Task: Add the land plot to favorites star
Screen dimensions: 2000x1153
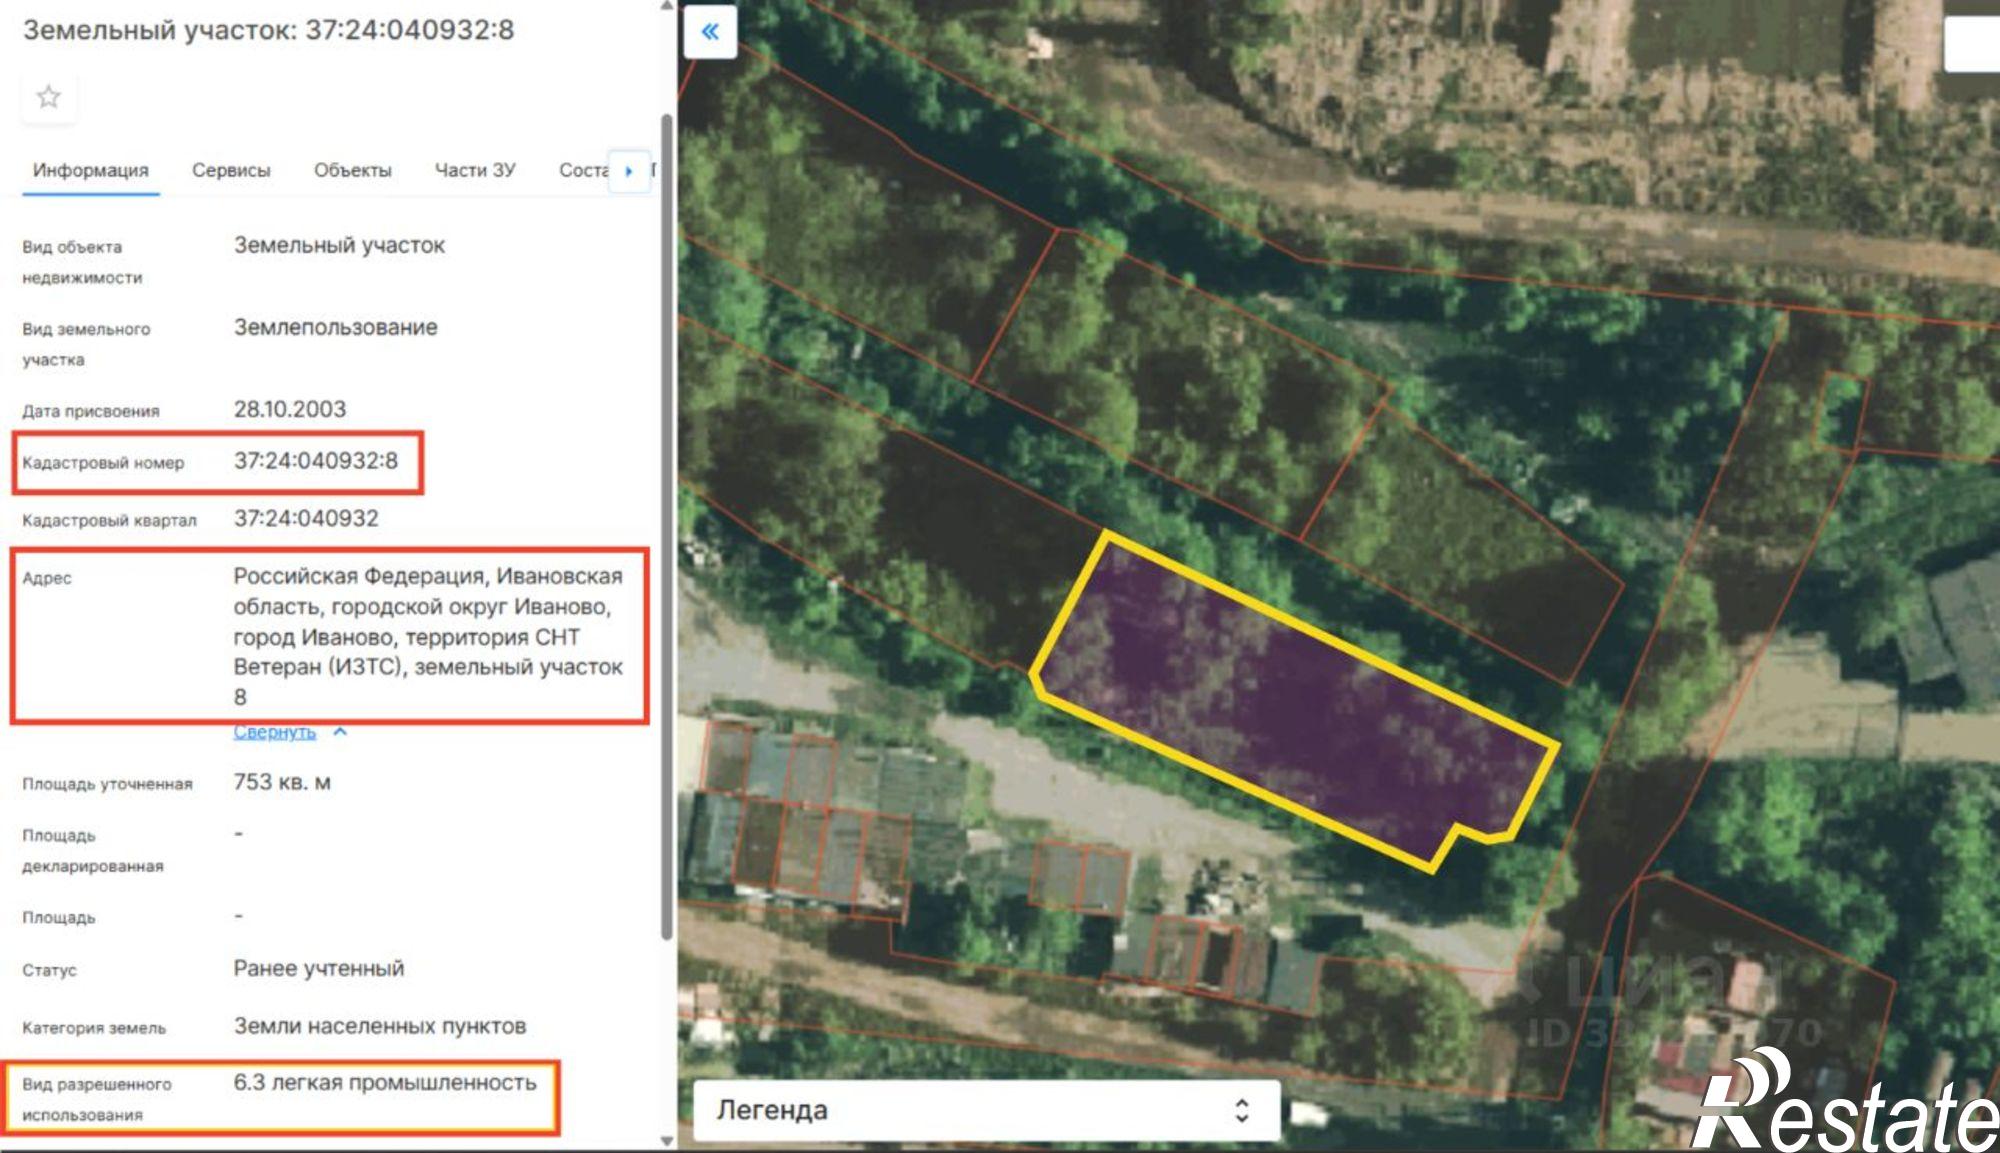Action: [x=48, y=97]
